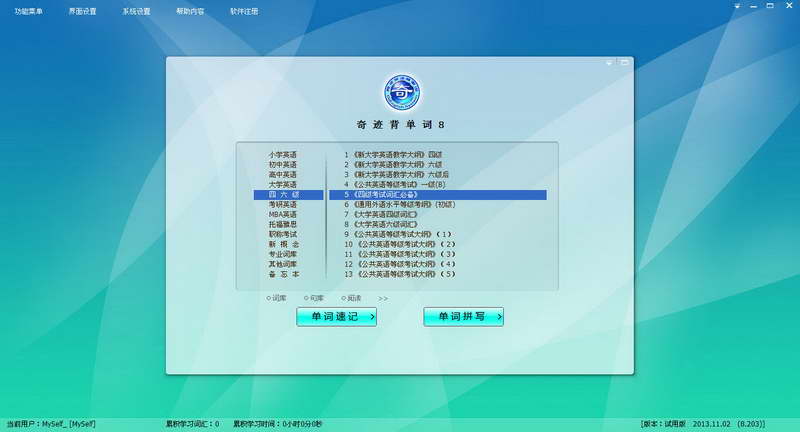This screenshot has width=800, height=432.
Task: Select the 大学英语 category
Action: (x=283, y=185)
